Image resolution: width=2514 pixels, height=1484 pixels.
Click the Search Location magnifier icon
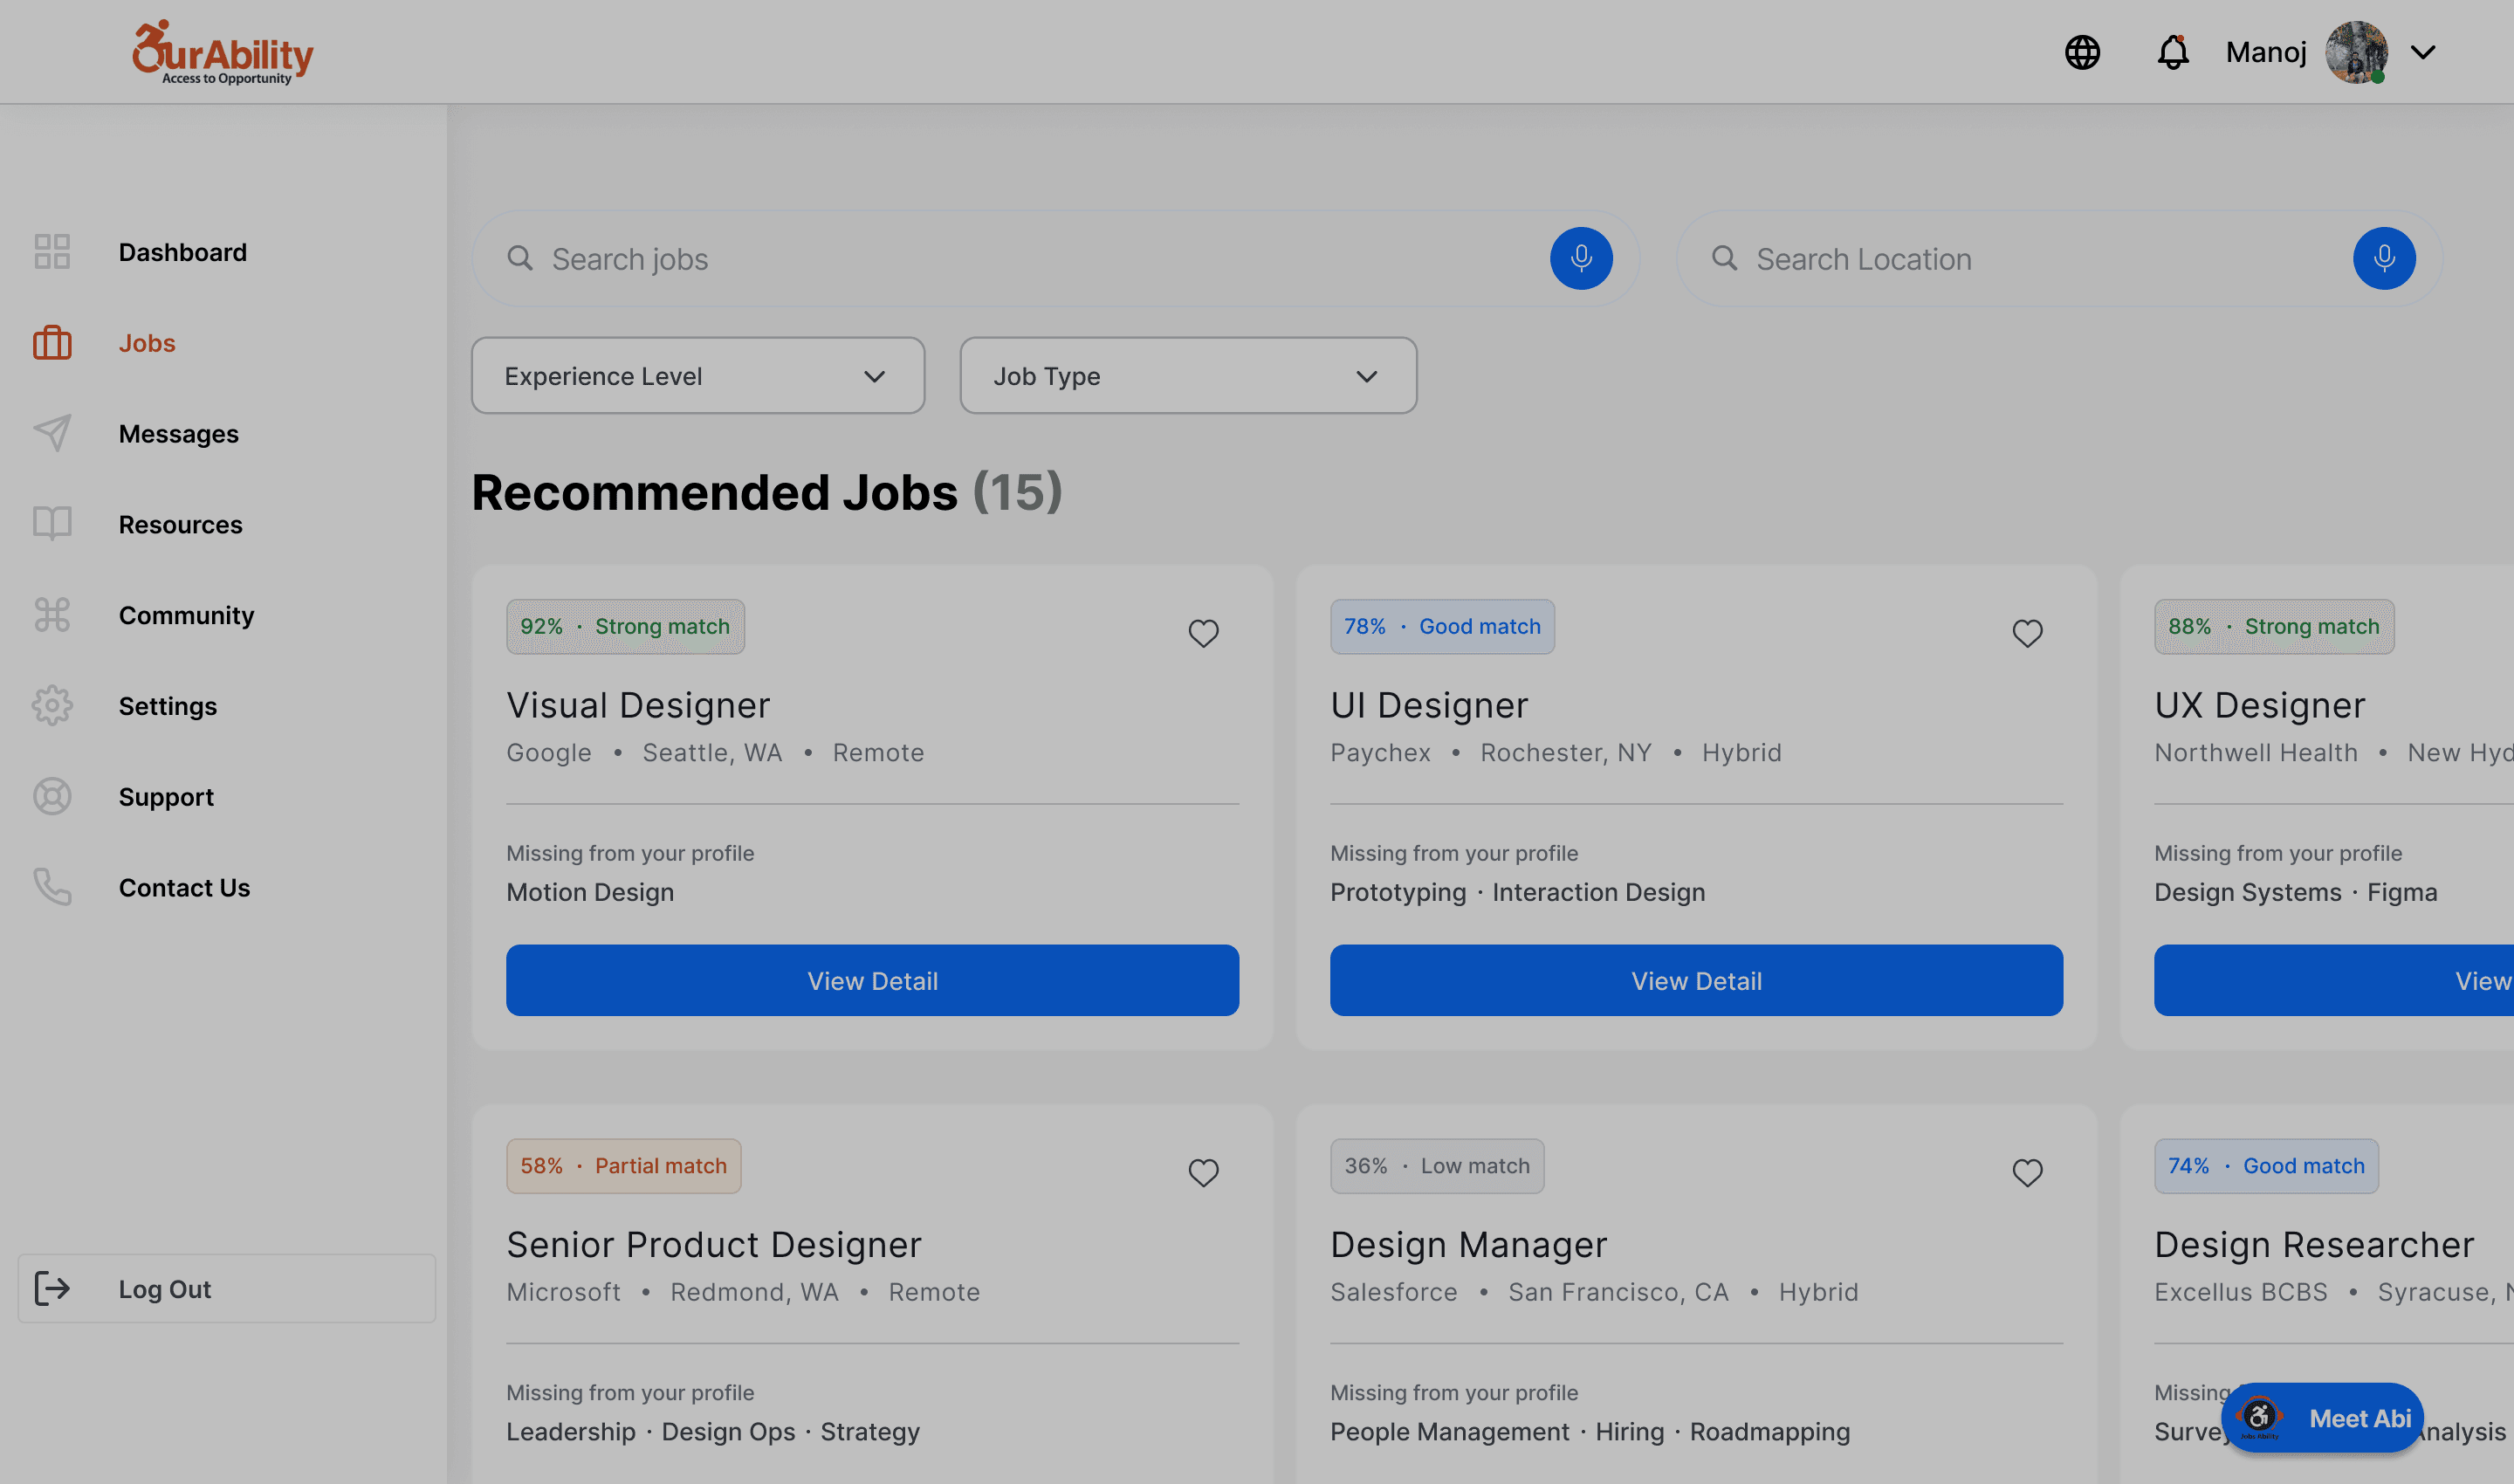[x=1724, y=259]
